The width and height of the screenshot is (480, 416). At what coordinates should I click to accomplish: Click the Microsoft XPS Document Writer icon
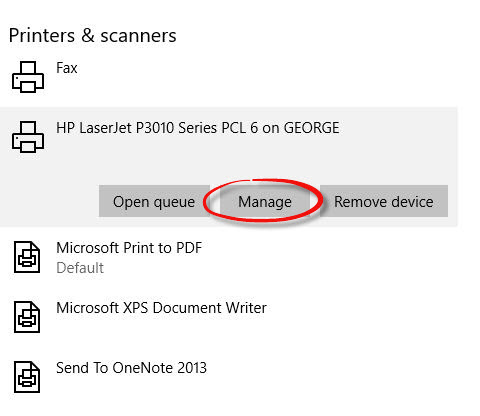[x=27, y=317]
